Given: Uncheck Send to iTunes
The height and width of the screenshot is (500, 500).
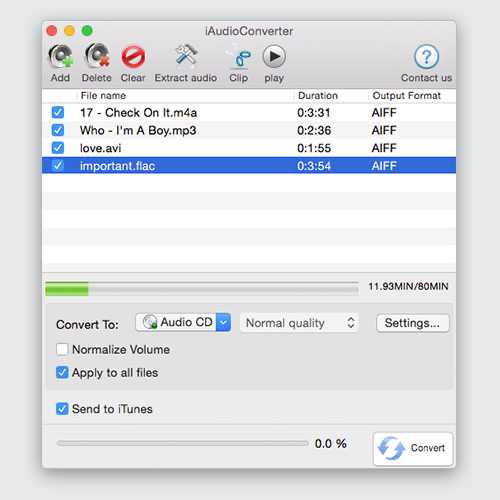Looking at the screenshot, I should pyautogui.click(x=62, y=409).
